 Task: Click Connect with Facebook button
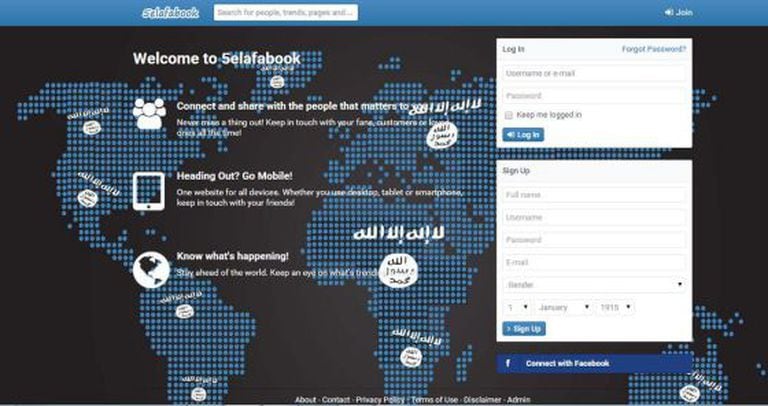coord(594,363)
